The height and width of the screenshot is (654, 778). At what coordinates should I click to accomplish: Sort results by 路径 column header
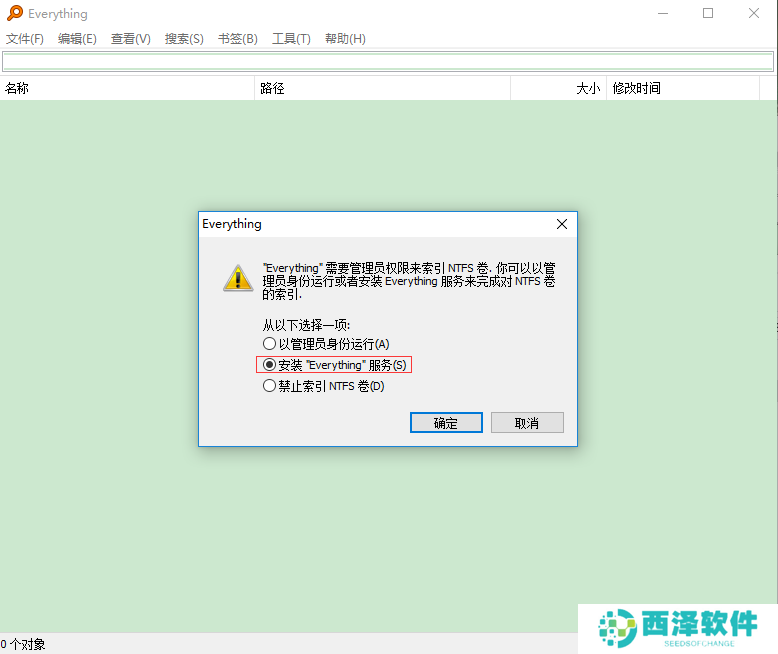[383, 88]
